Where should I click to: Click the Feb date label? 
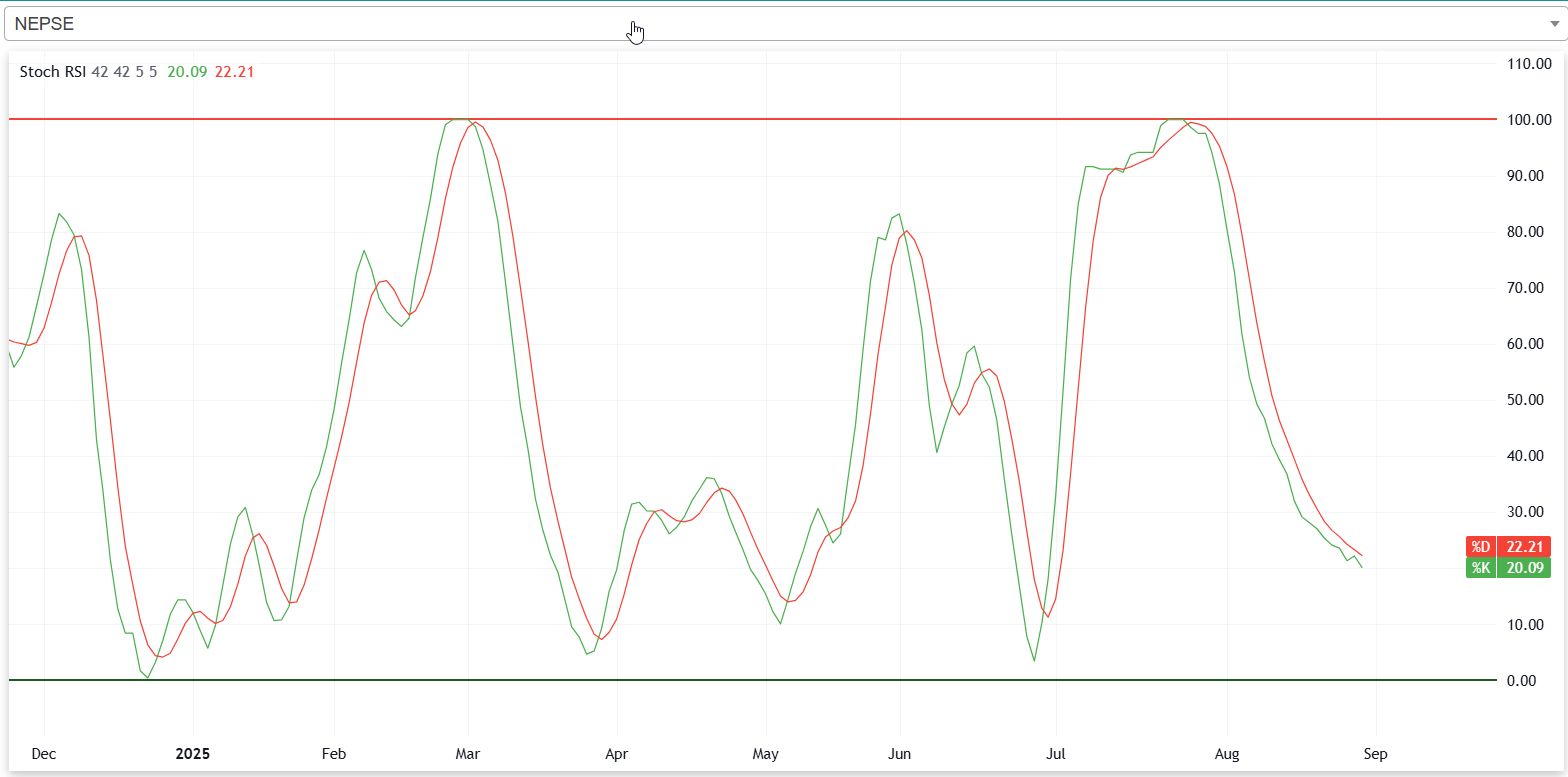click(334, 754)
